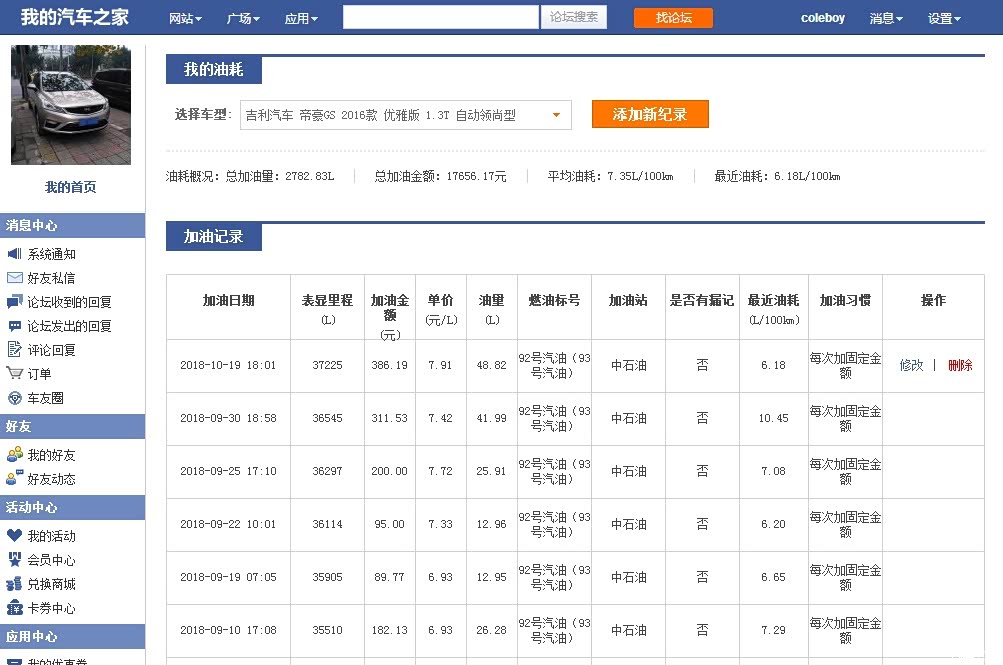The width and height of the screenshot is (1003, 665).
Task: Open the 广场 dropdown menu
Action: pyautogui.click(x=243, y=18)
